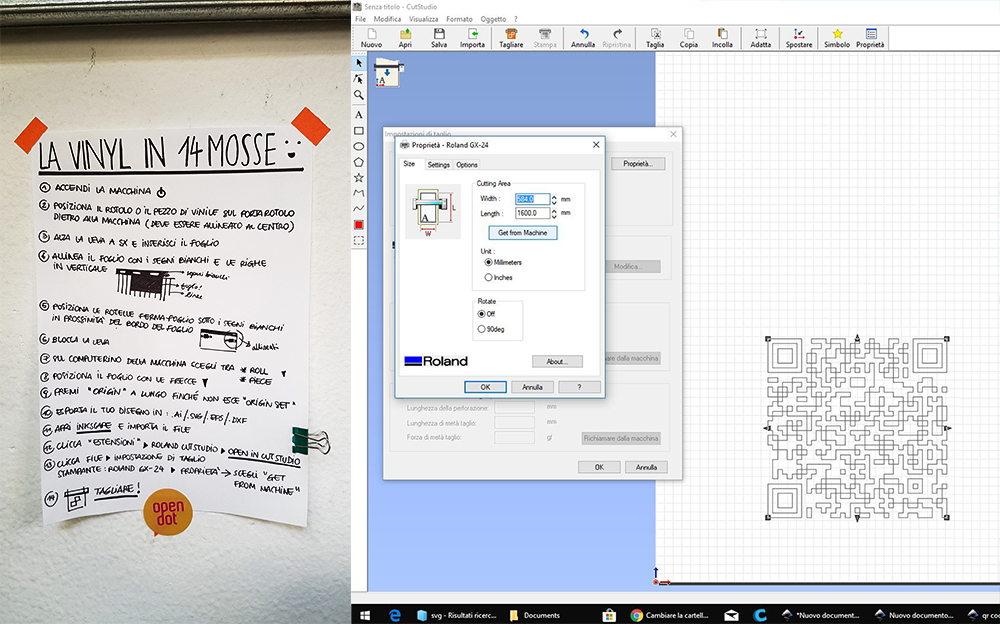Open the Simbolo star icon
This screenshot has height=624, width=1000.
click(x=837, y=38)
